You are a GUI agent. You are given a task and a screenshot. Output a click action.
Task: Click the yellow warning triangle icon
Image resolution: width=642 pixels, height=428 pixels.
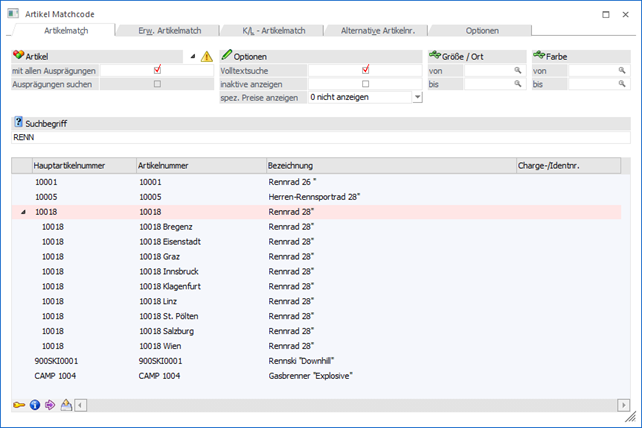point(206,57)
